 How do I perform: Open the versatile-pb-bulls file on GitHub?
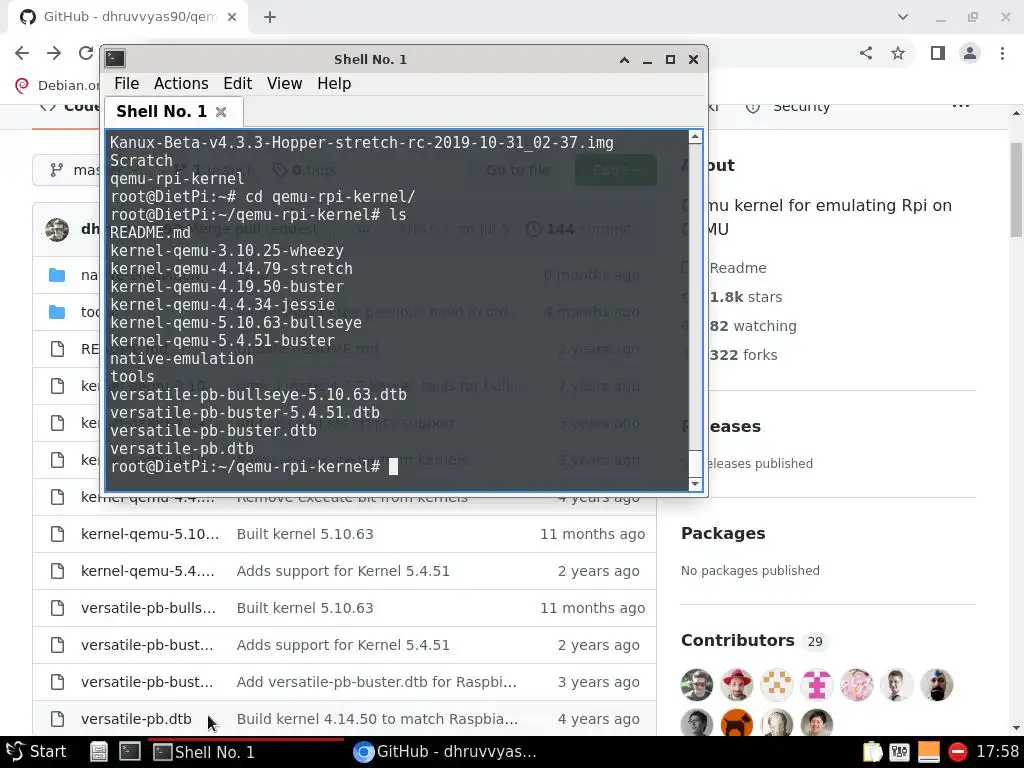(x=148, y=608)
